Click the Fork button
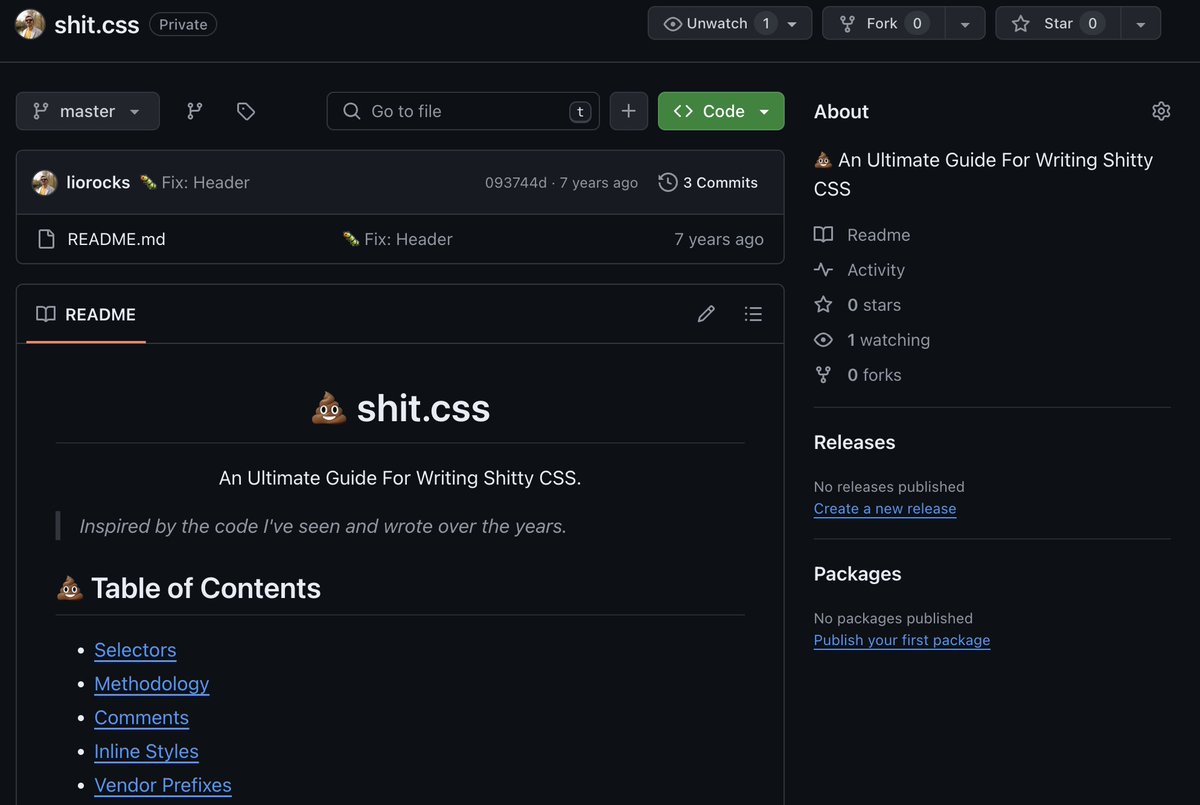Viewport: 1200px width, 805px height. 883,23
